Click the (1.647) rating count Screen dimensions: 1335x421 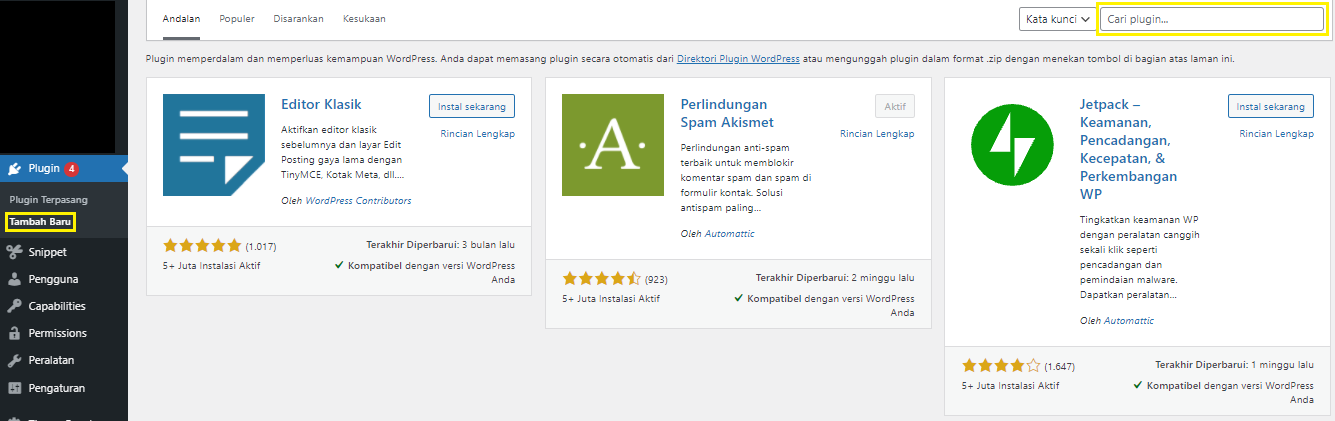point(1060,366)
